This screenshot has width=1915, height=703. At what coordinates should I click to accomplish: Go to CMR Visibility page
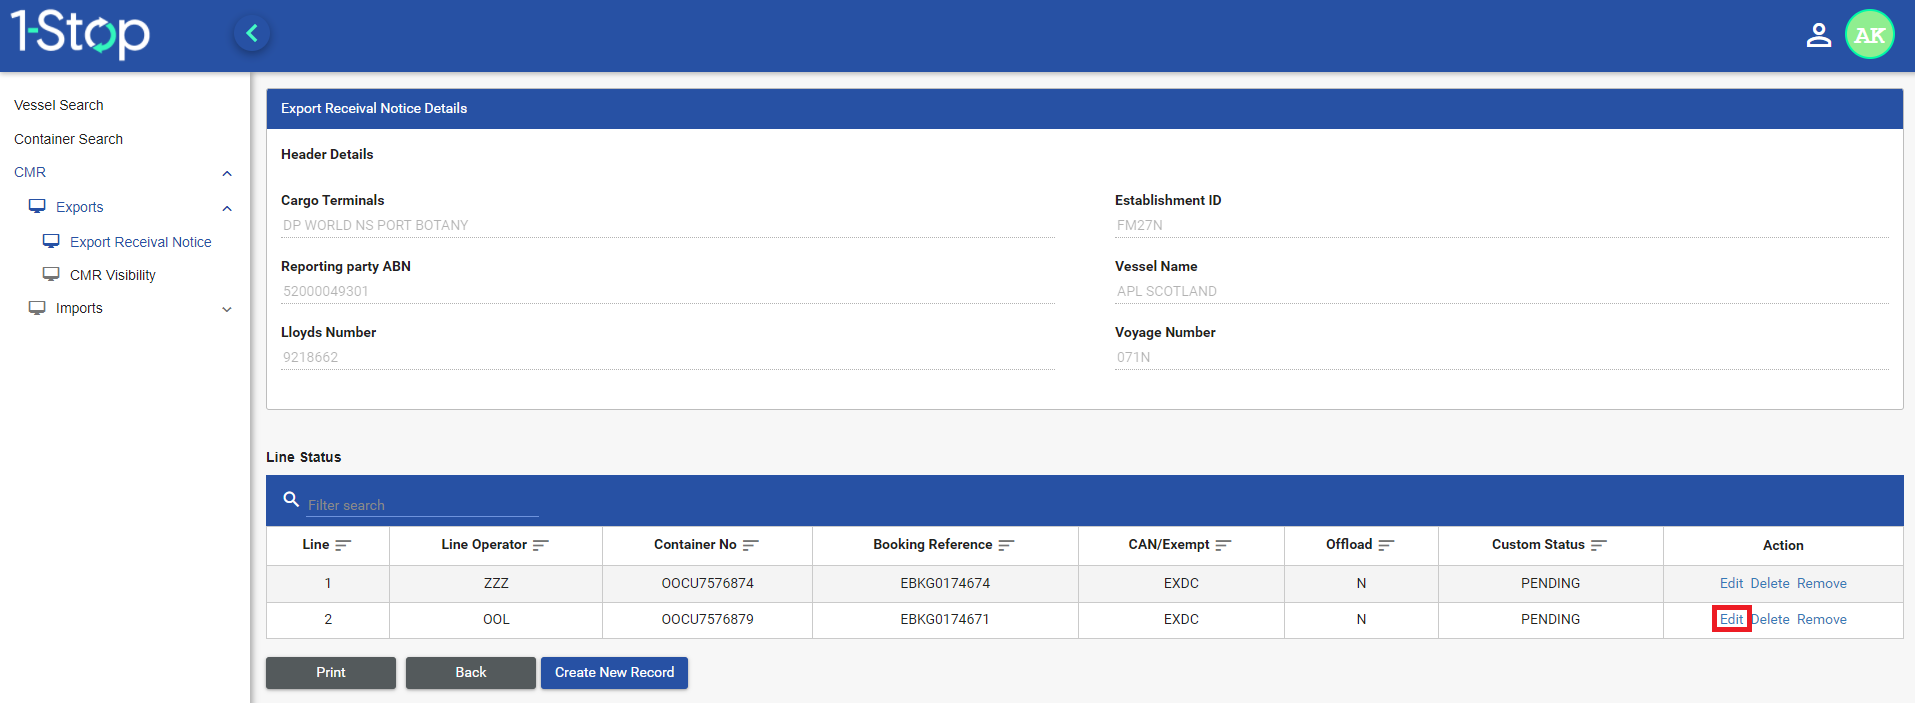point(112,275)
